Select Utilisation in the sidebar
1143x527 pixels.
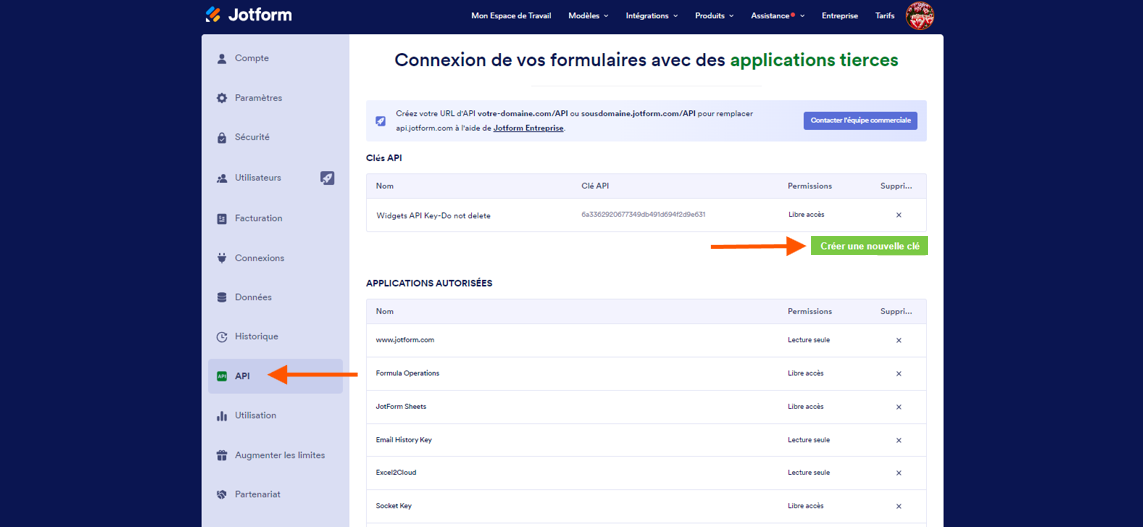pyautogui.click(x=276, y=415)
